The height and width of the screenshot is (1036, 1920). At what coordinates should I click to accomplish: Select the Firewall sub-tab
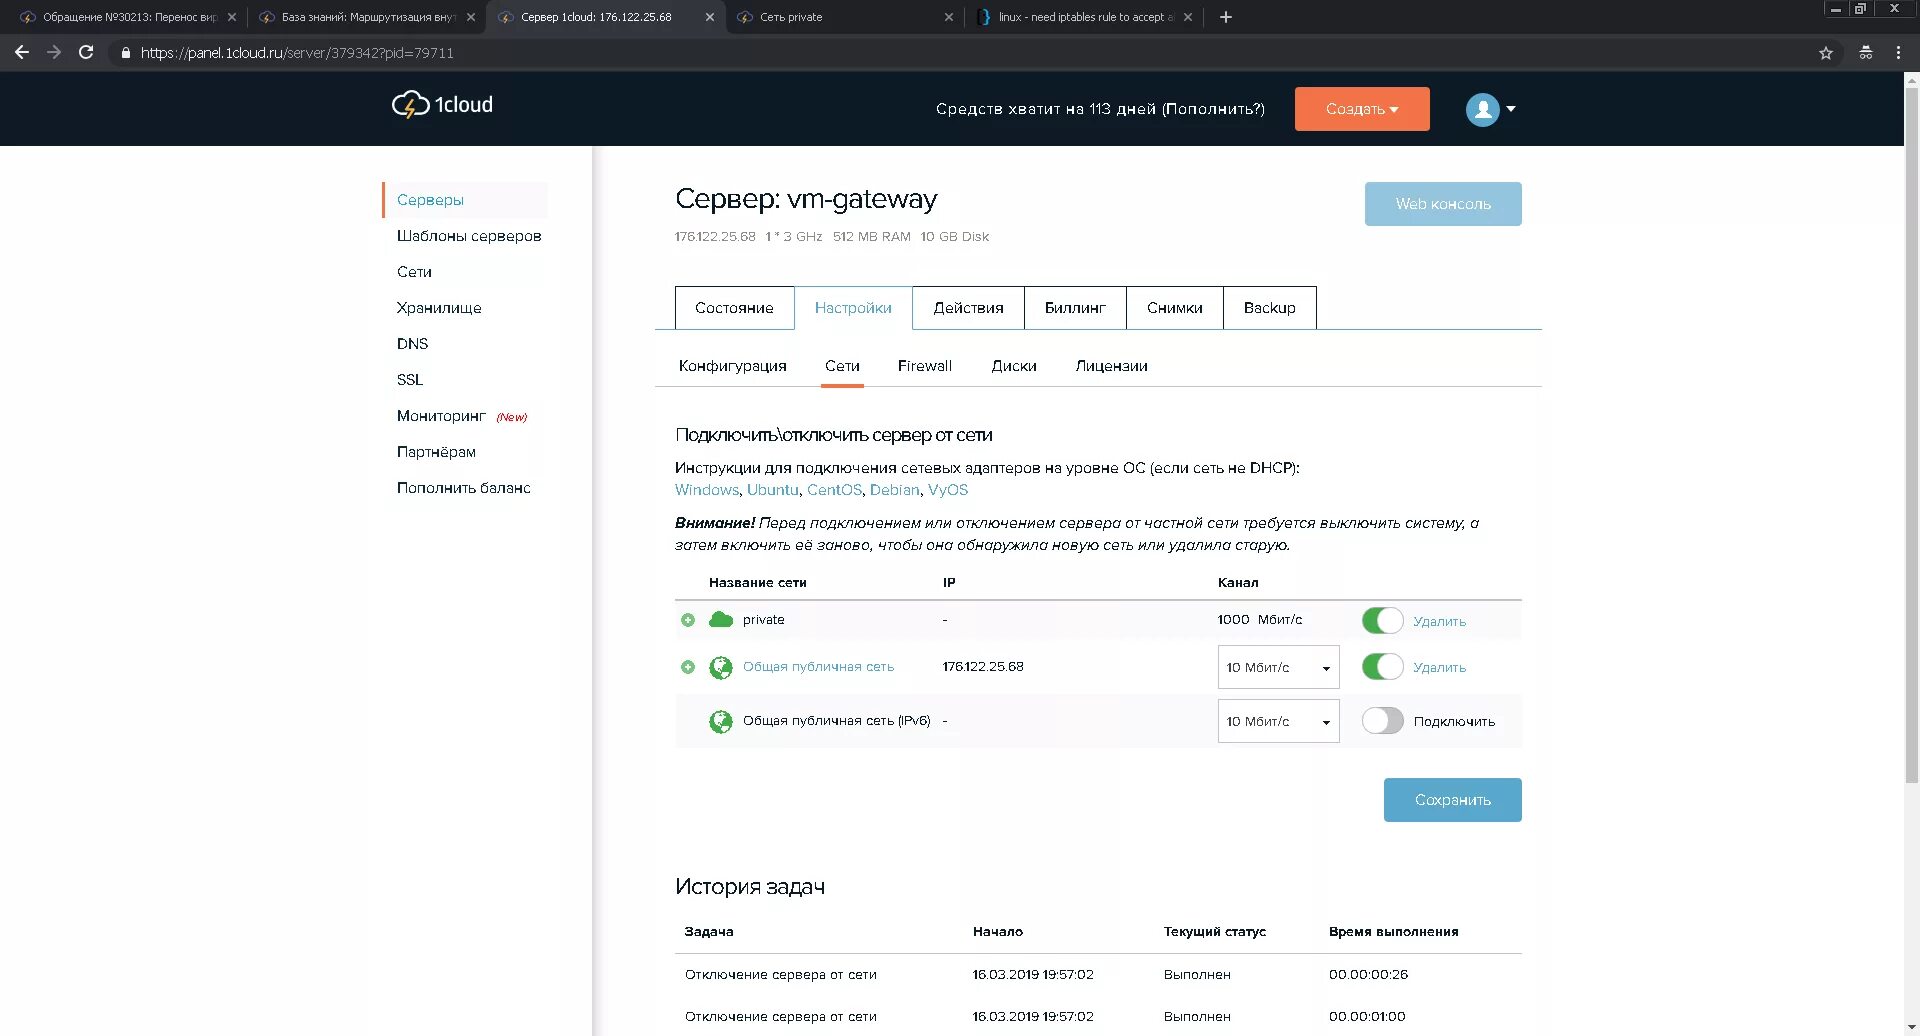pos(924,366)
